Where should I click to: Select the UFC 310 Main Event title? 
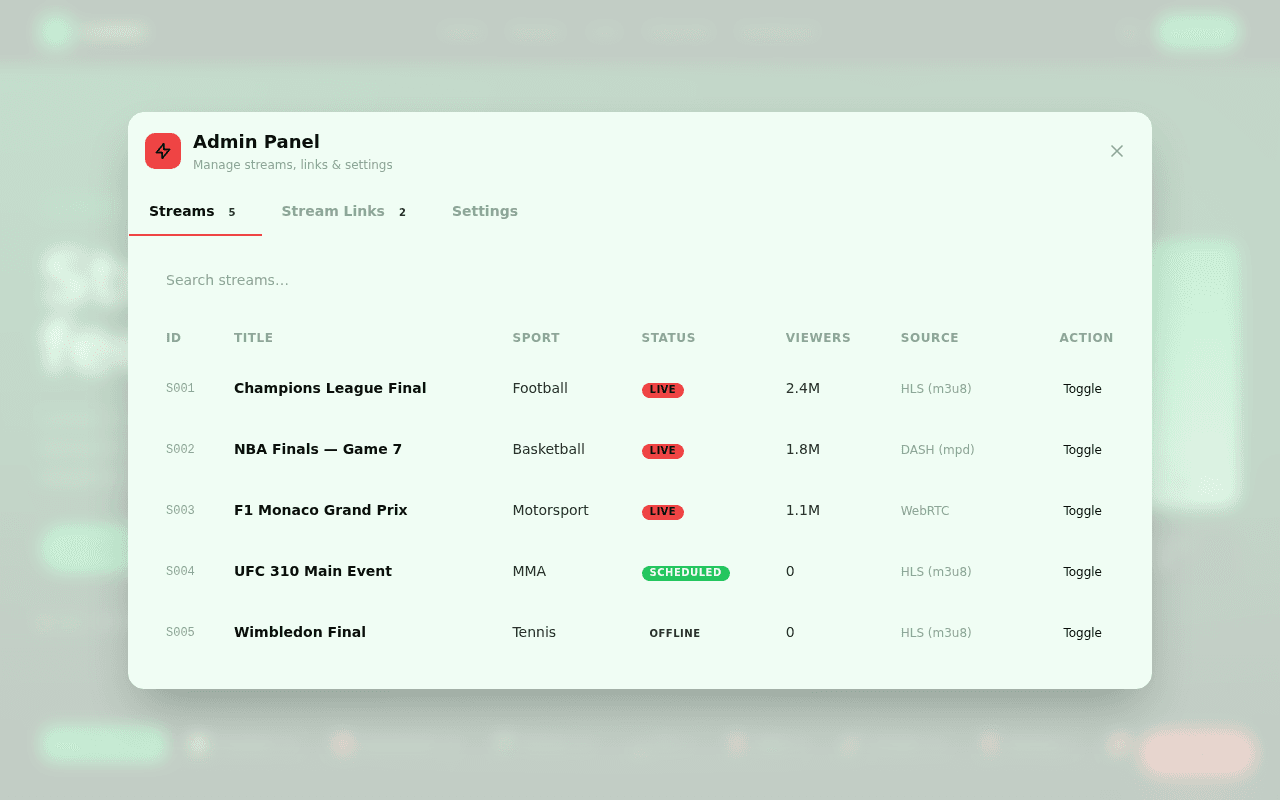tap(313, 571)
